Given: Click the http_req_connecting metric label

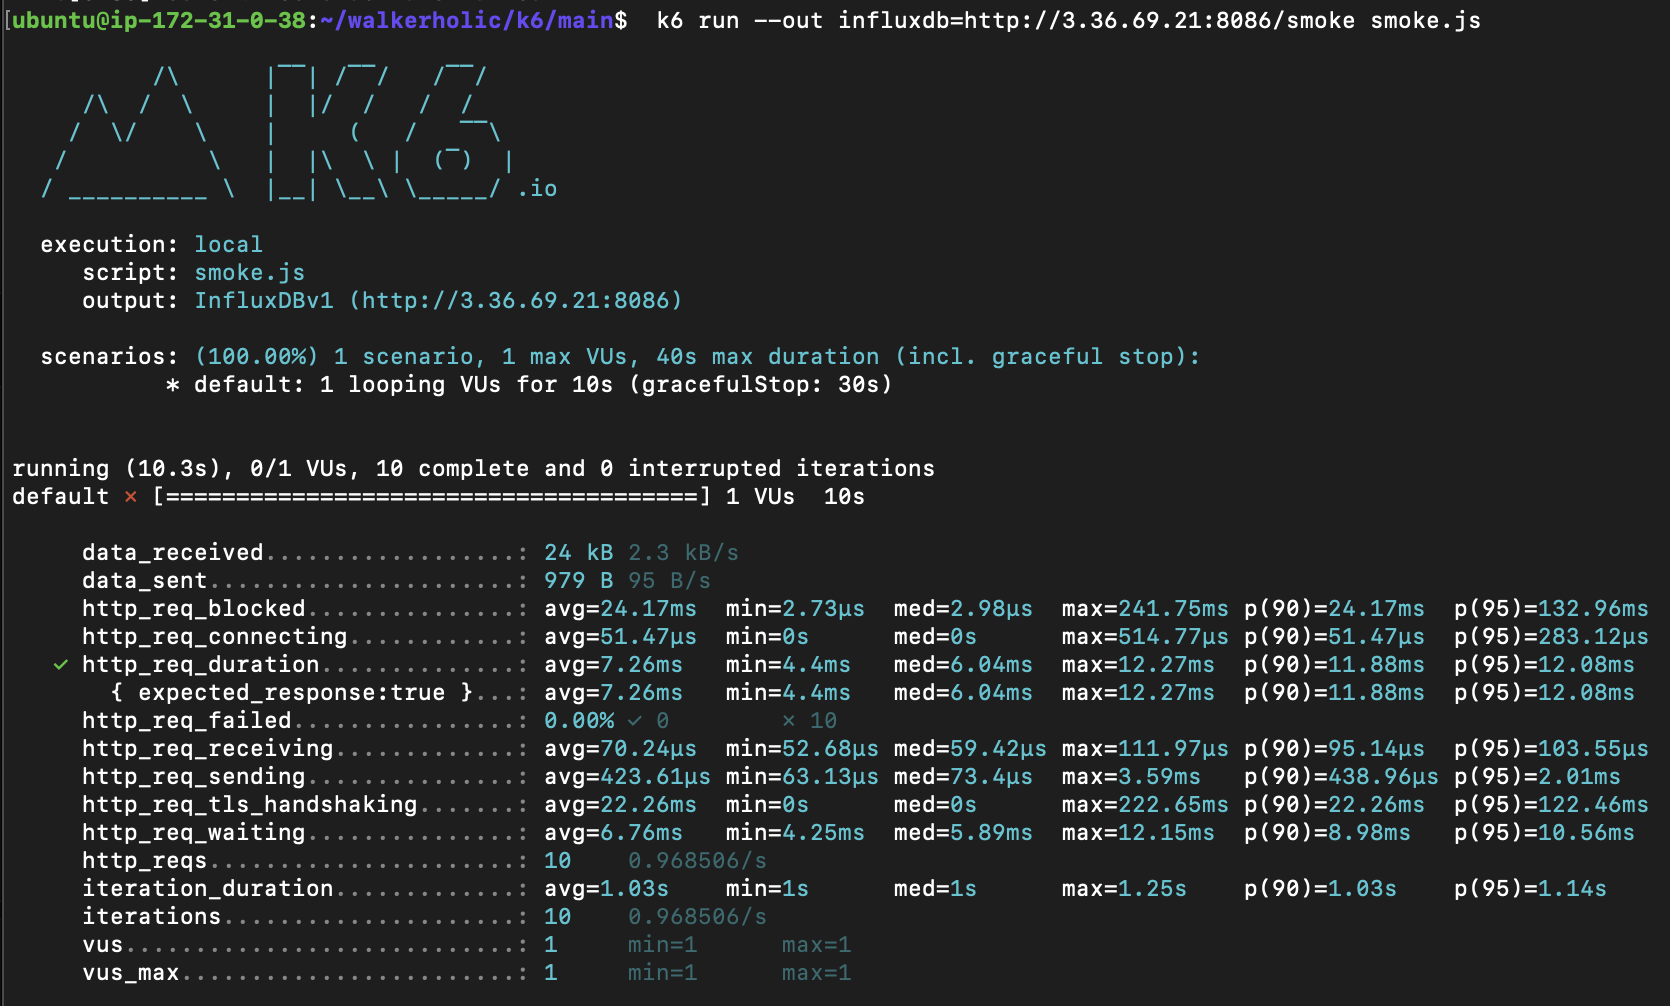Looking at the screenshot, I should tap(215, 637).
